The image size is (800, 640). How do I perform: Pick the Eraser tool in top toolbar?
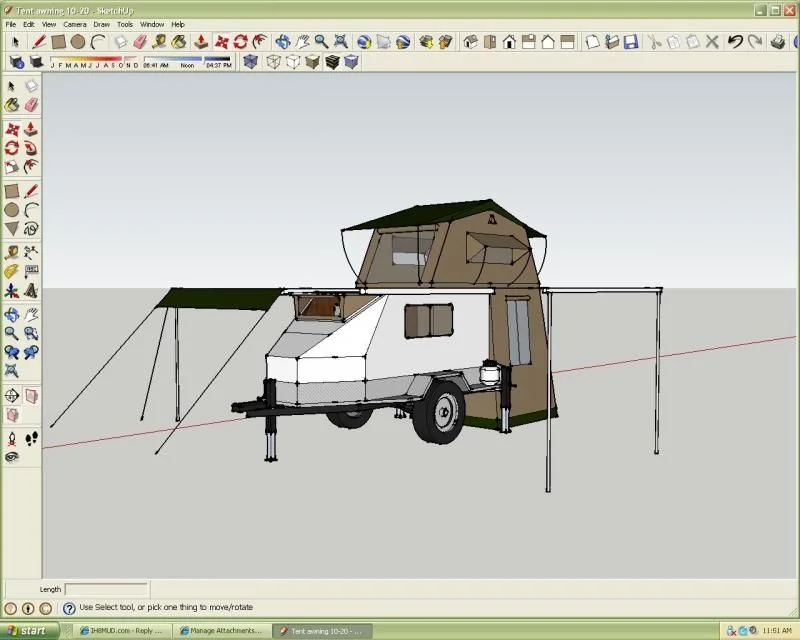(140, 42)
